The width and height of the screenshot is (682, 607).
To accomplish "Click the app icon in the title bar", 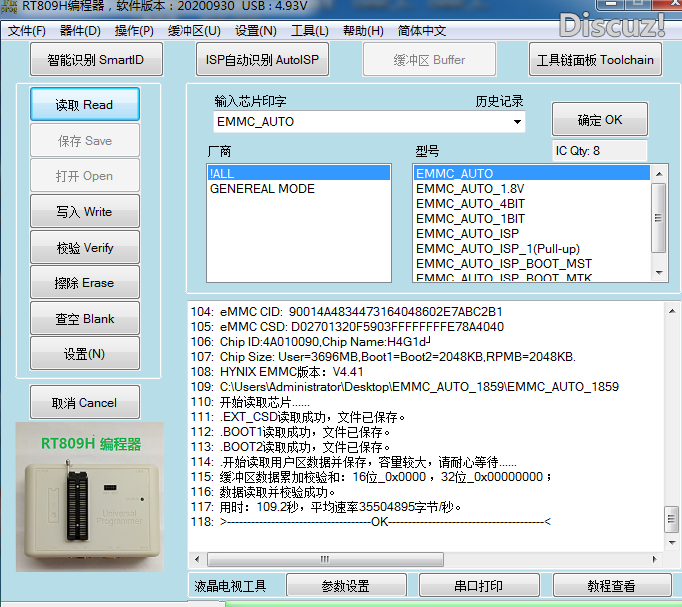I will [9, 9].
